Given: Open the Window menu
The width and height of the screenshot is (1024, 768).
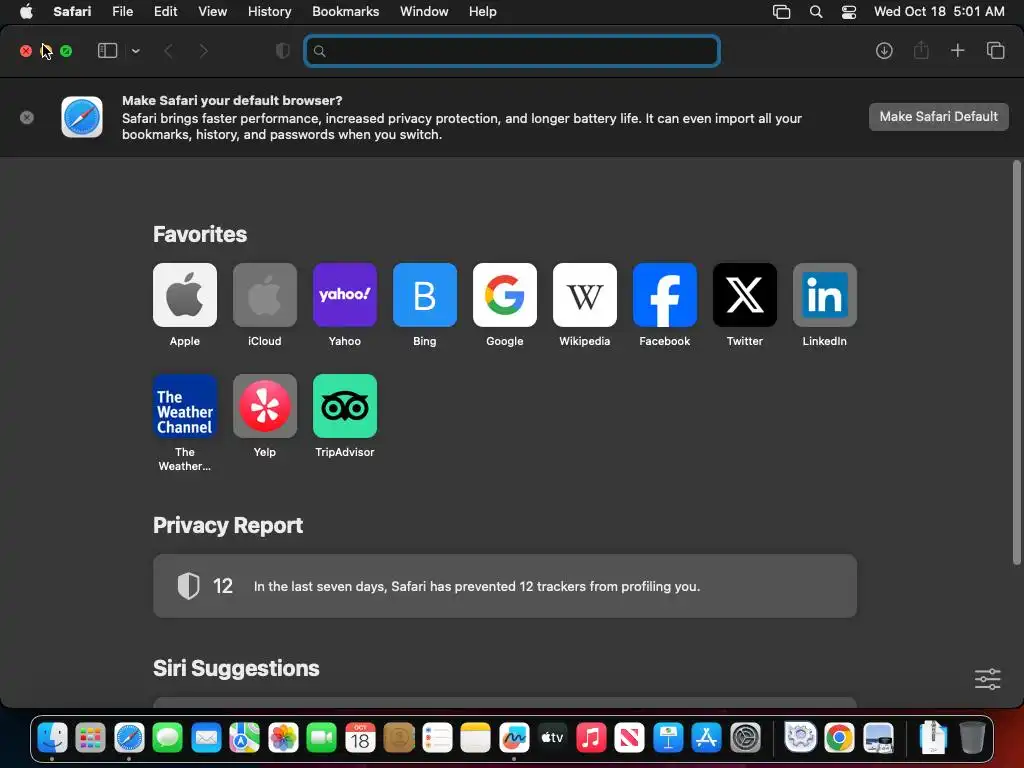Looking at the screenshot, I should tap(424, 12).
